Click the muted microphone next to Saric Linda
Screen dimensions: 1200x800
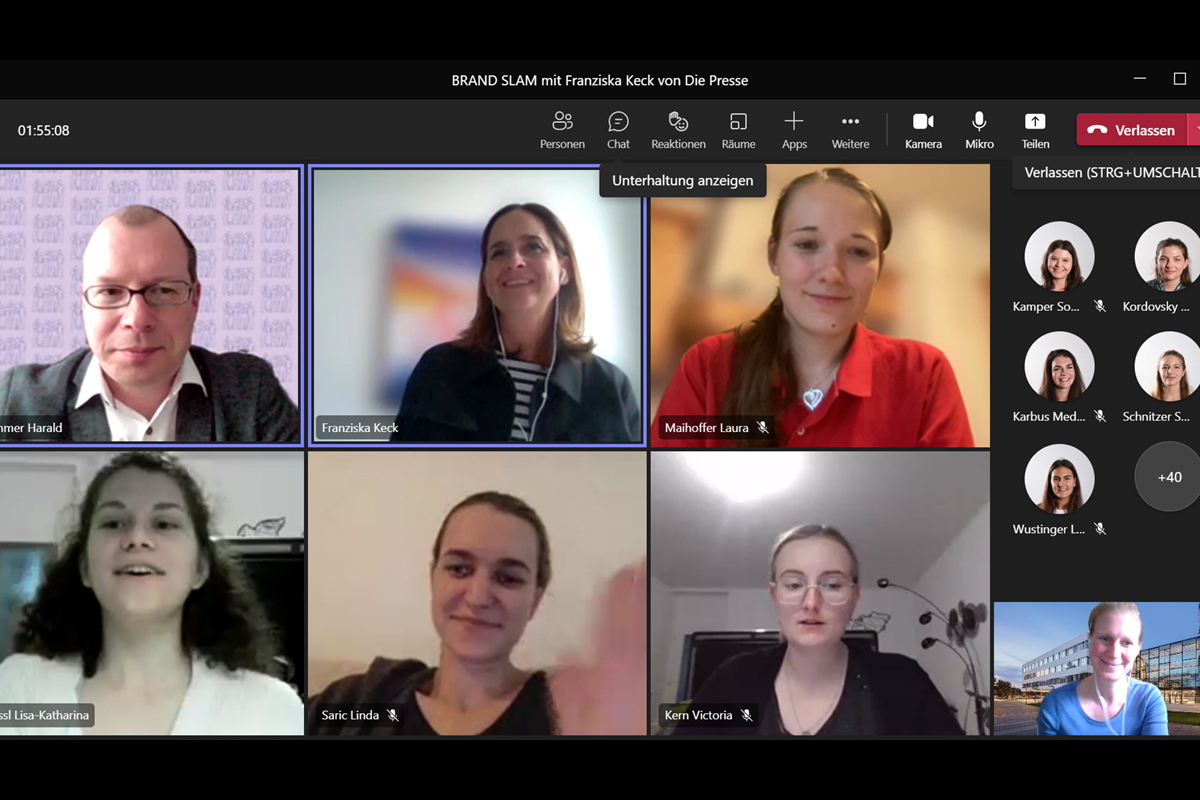[392, 715]
